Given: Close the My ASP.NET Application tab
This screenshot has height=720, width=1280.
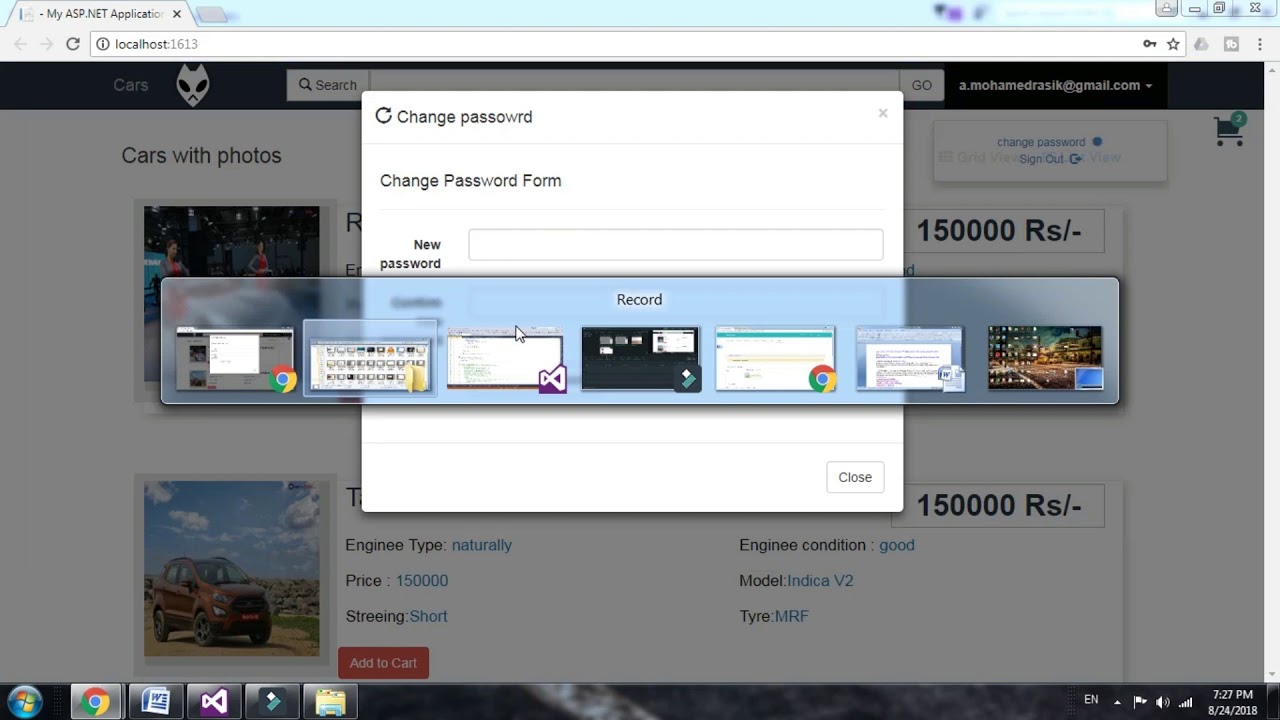Looking at the screenshot, I should (x=176, y=14).
